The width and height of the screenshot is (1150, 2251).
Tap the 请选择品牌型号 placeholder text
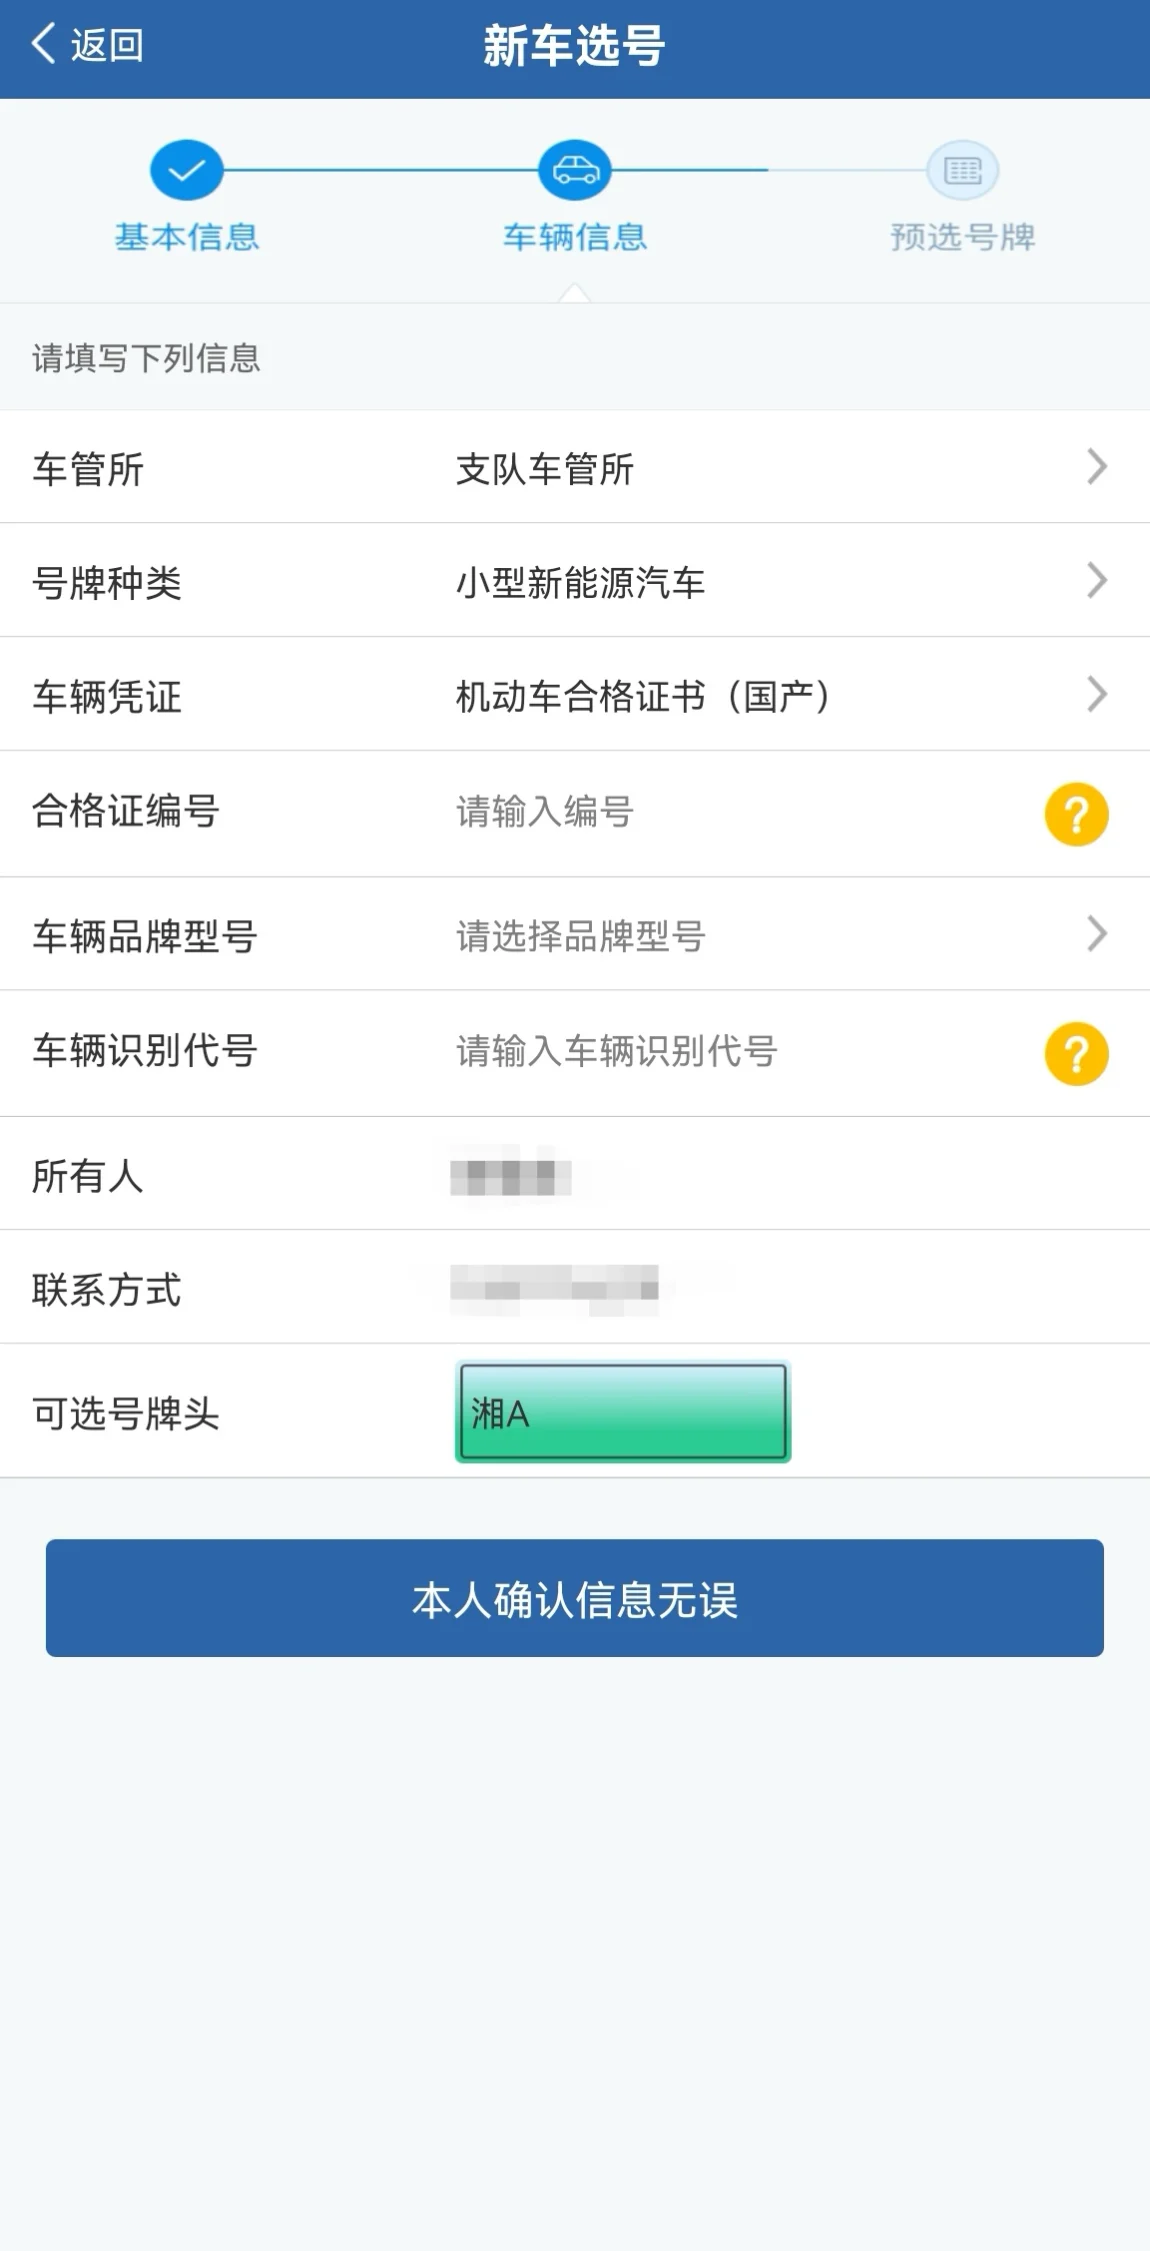click(581, 937)
